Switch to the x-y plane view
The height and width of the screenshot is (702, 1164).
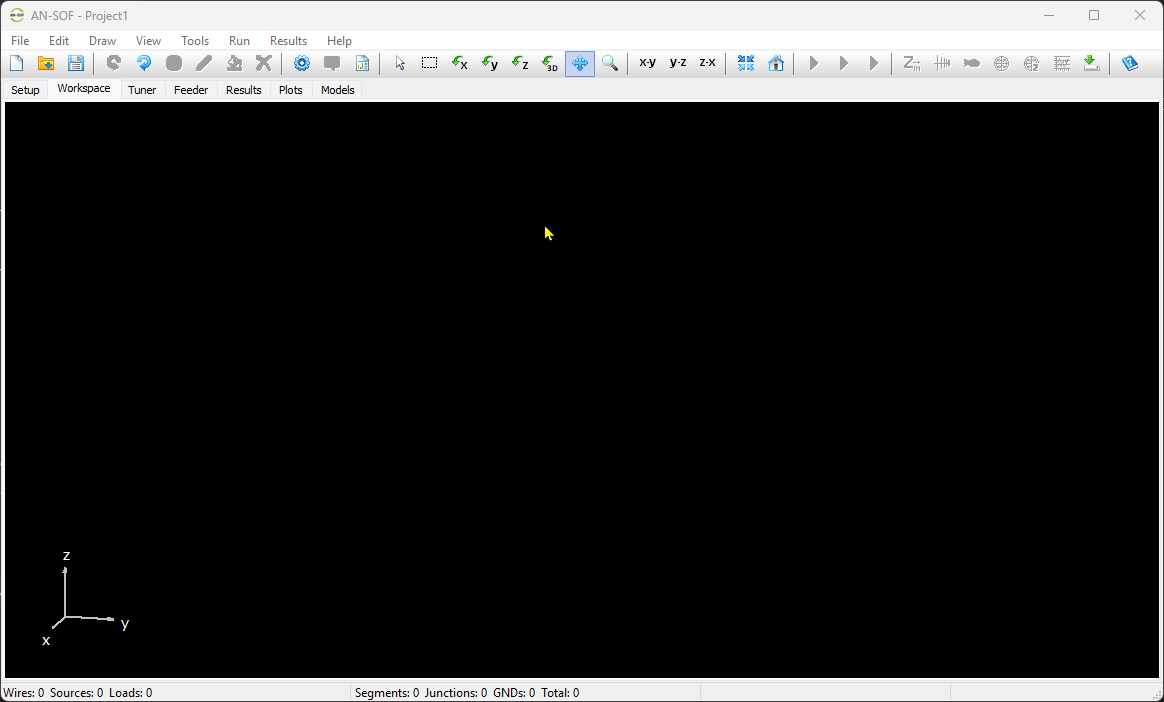(x=647, y=63)
